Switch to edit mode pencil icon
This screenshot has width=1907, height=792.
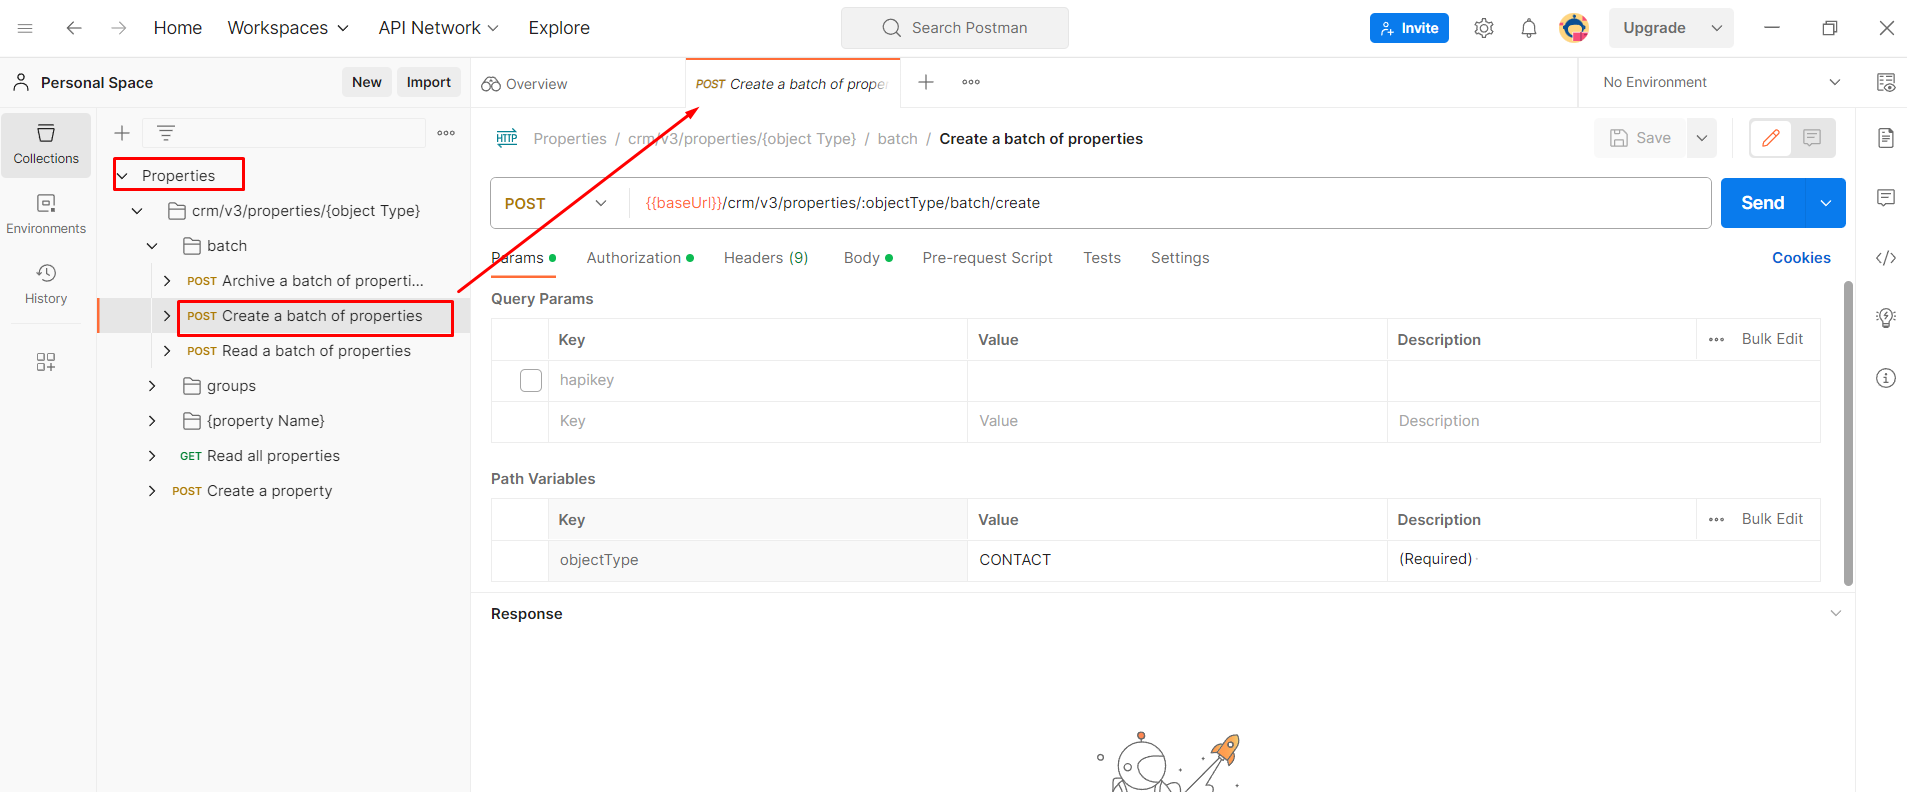(x=1771, y=138)
